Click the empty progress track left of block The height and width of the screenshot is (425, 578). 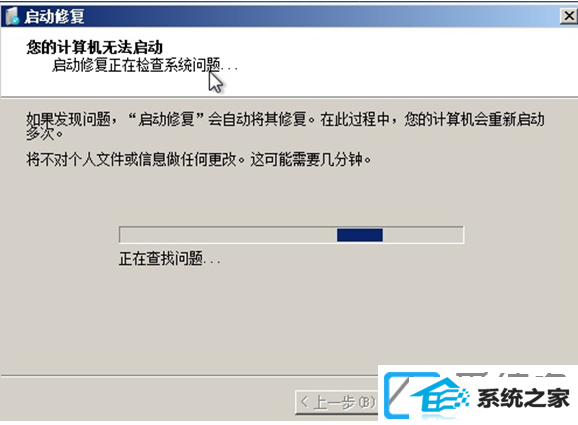(228, 235)
